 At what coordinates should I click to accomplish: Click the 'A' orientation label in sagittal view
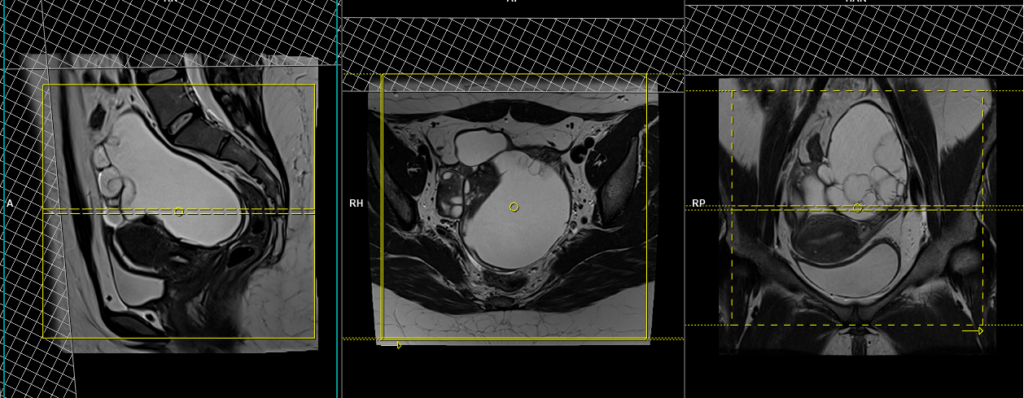pos(10,204)
